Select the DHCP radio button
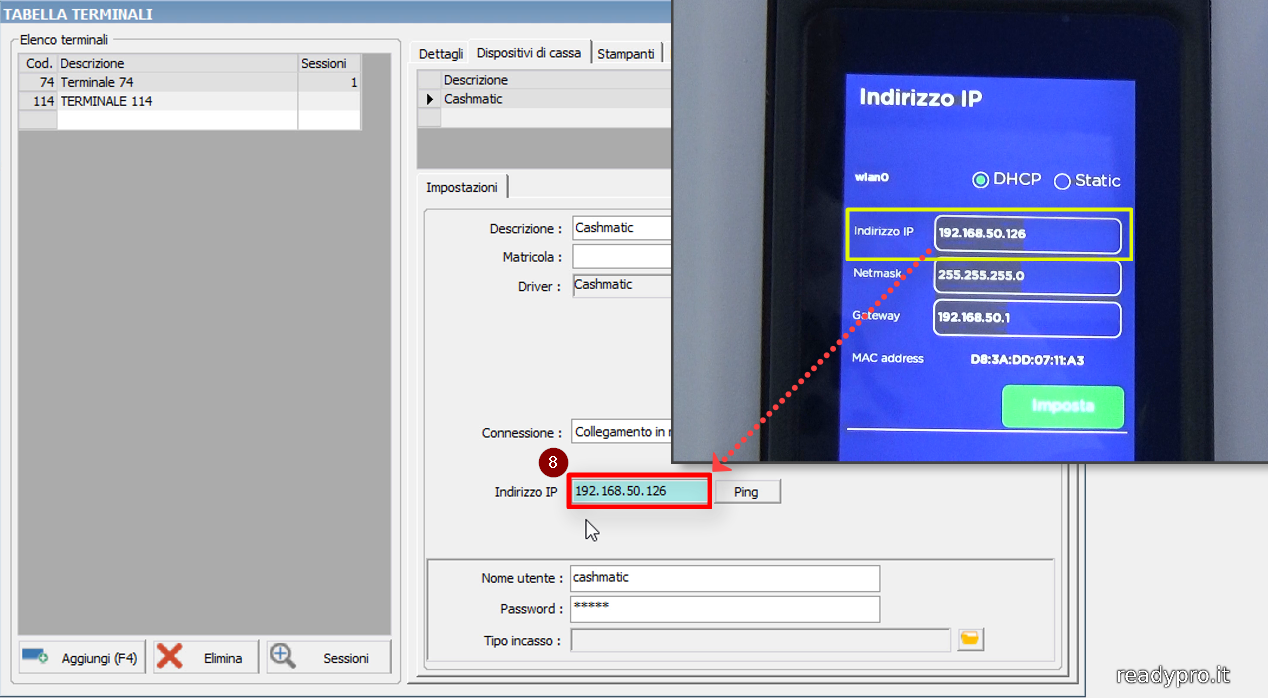The height and width of the screenshot is (698, 1268). coord(981,181)
